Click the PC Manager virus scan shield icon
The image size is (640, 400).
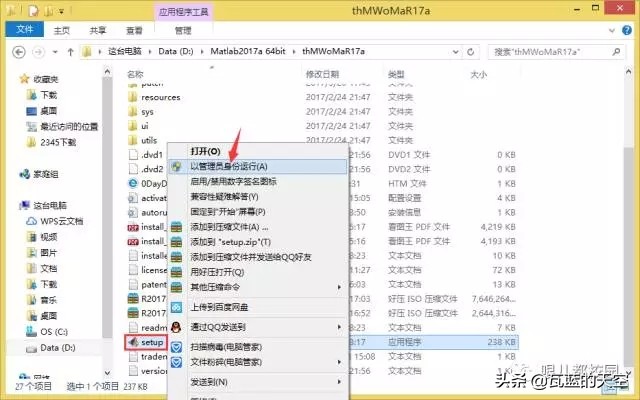click(x=176, y=347)
